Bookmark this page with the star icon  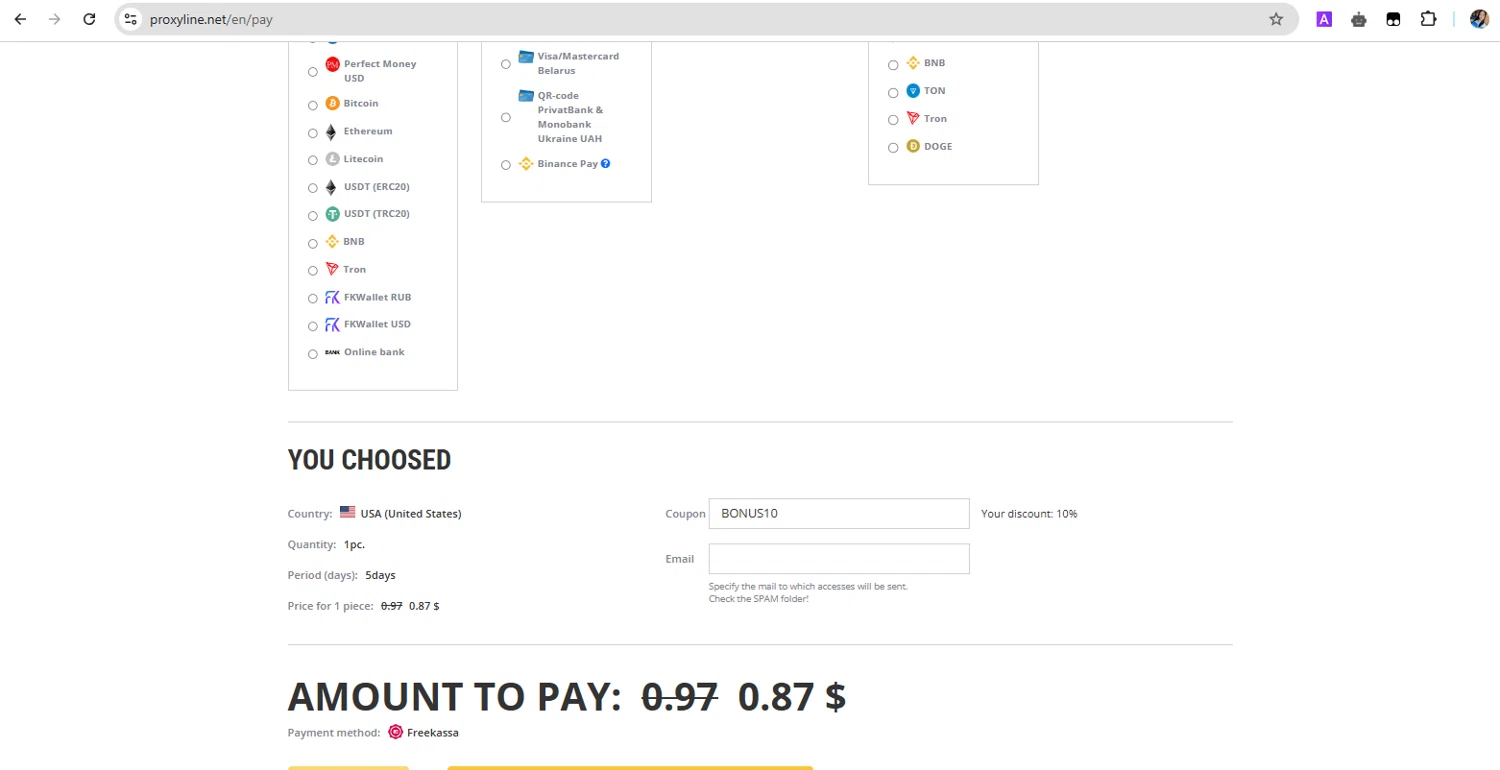tap(1276, 19)
